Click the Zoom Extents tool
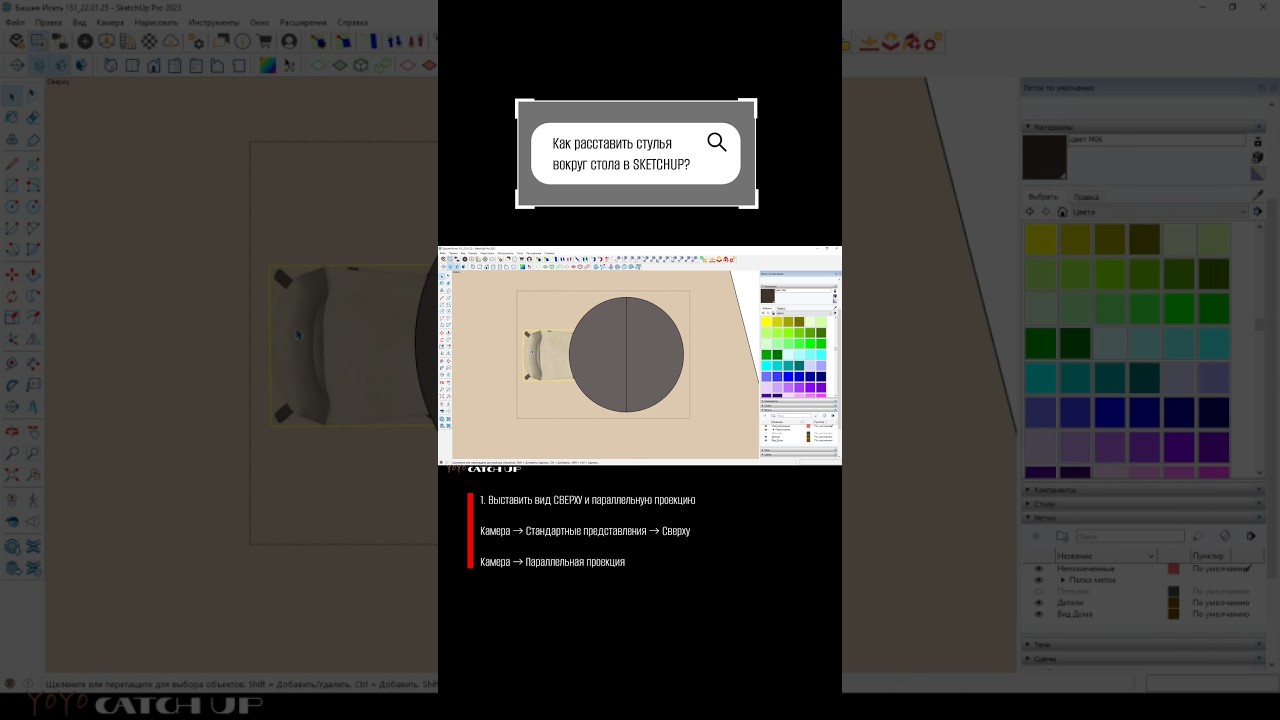This screenshot has height=720, width=1280. coord(12,475)
